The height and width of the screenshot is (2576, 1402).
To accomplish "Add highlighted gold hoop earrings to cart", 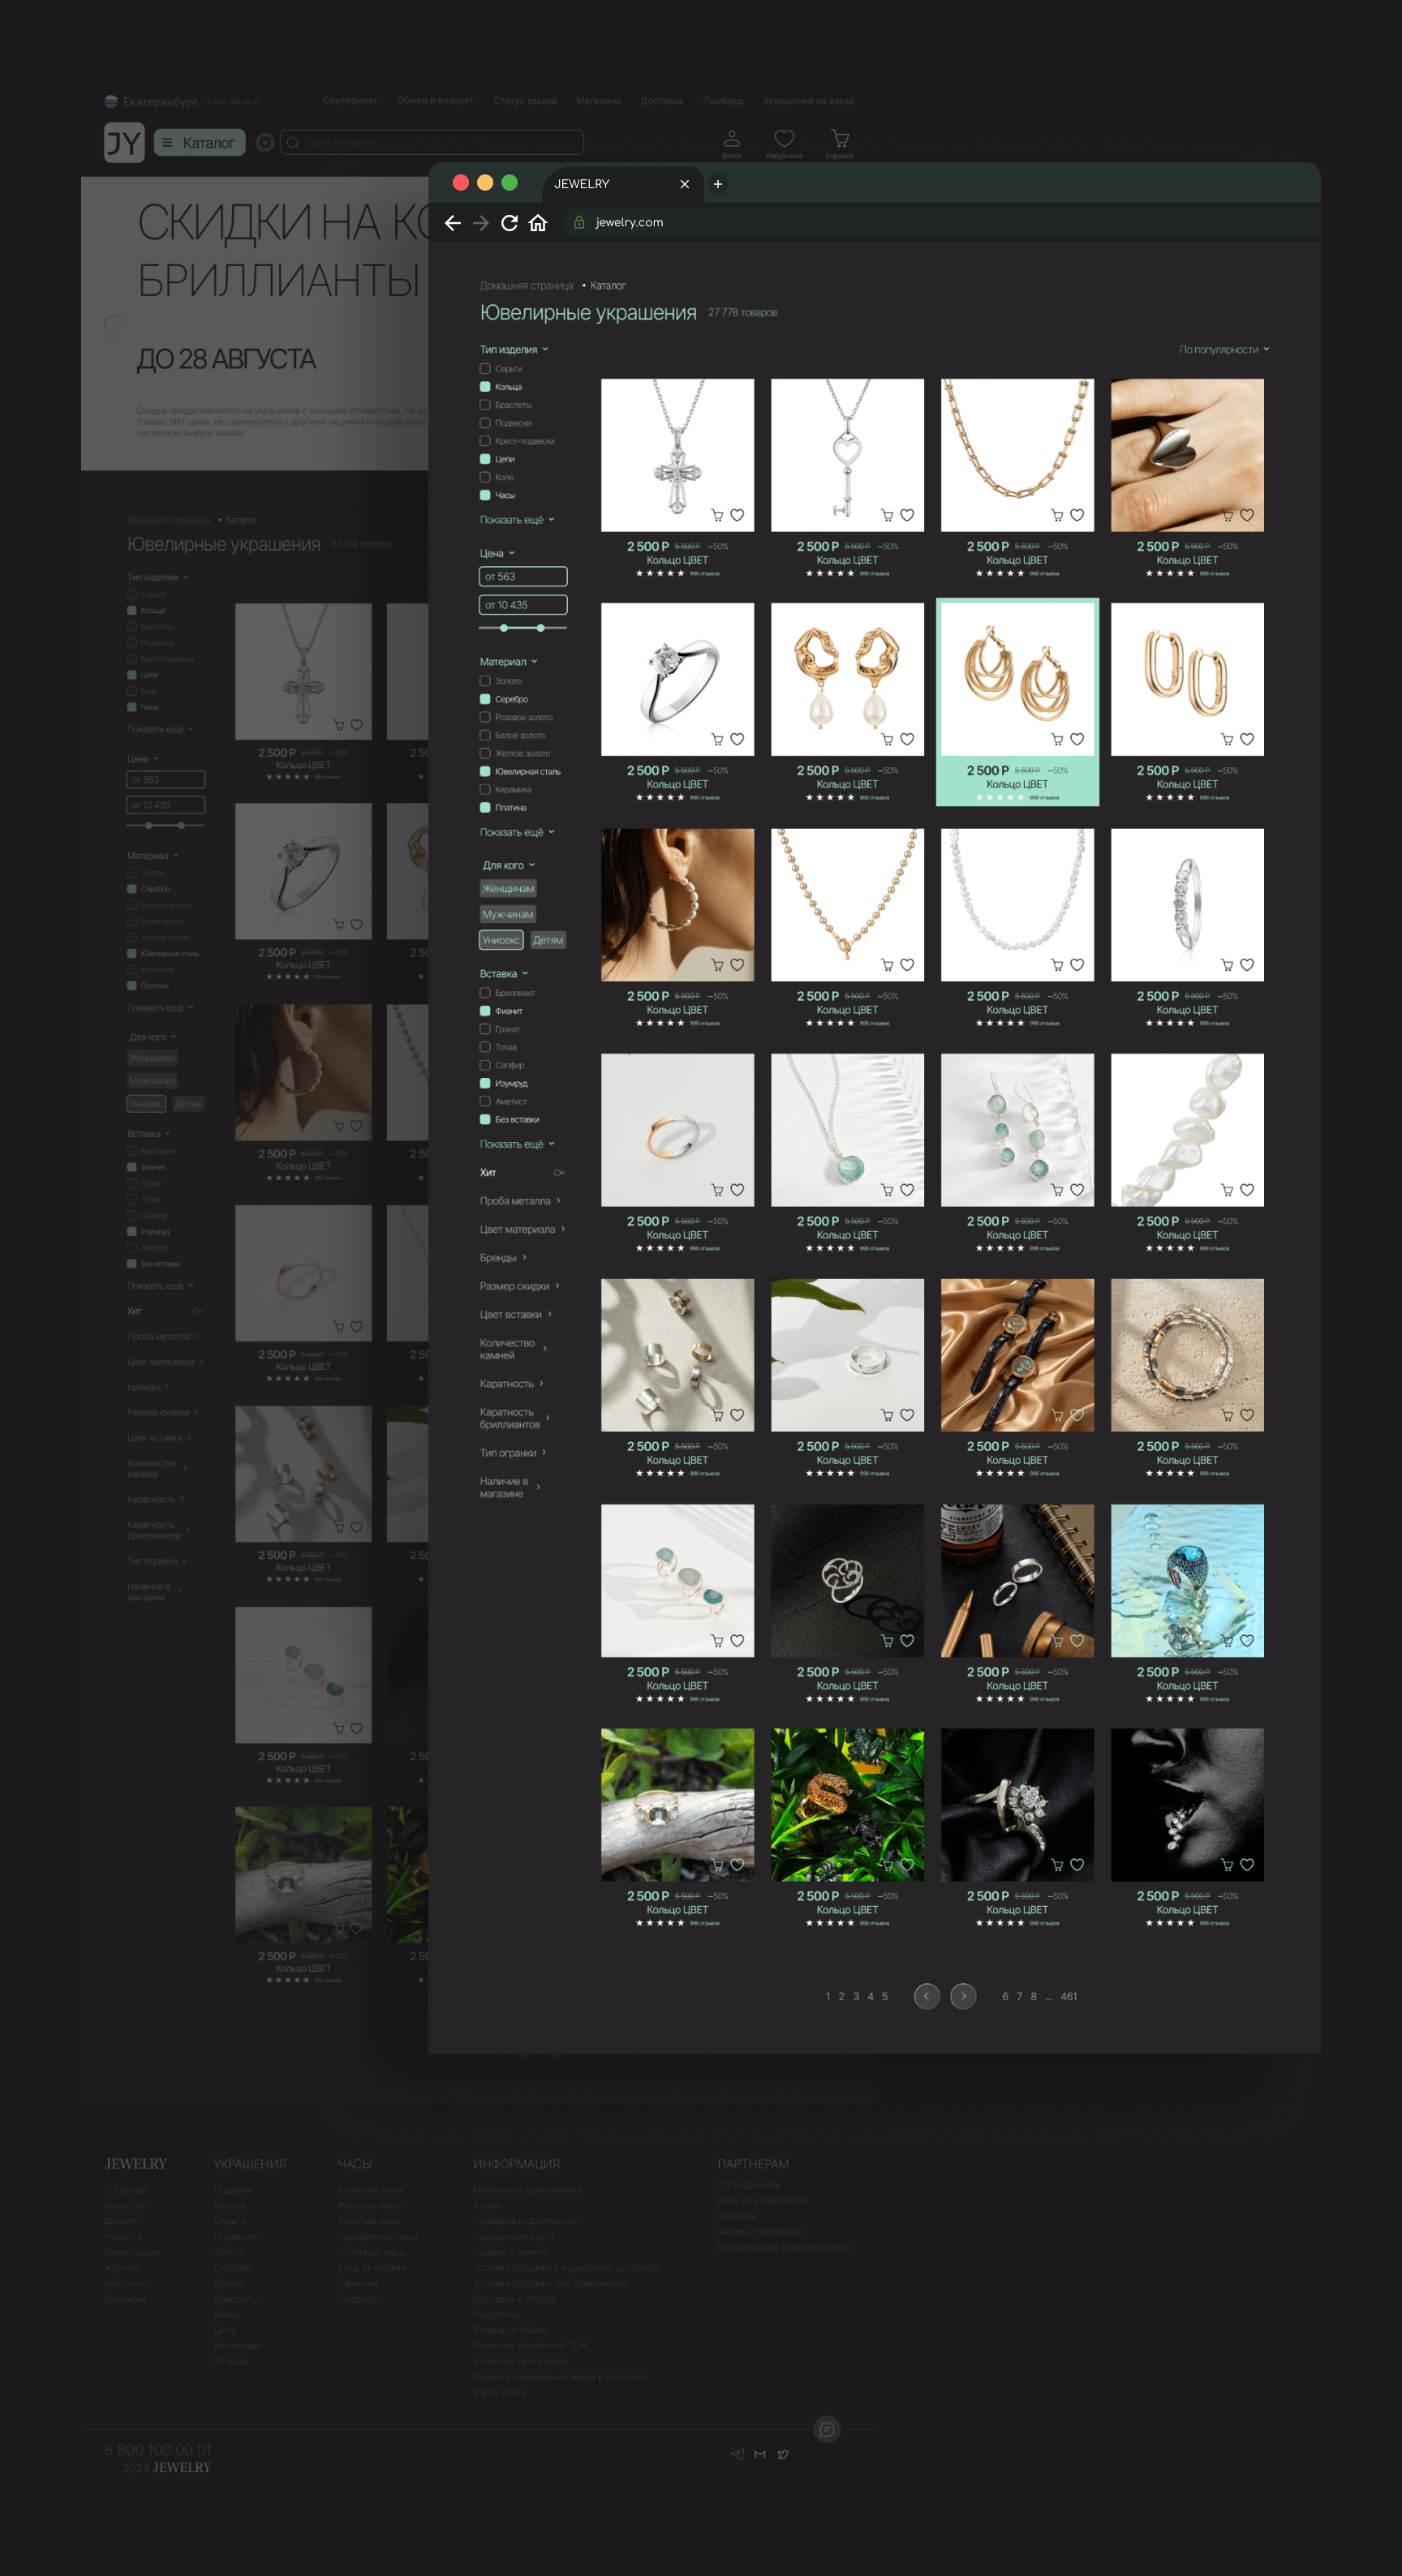I will (1057, 740).
